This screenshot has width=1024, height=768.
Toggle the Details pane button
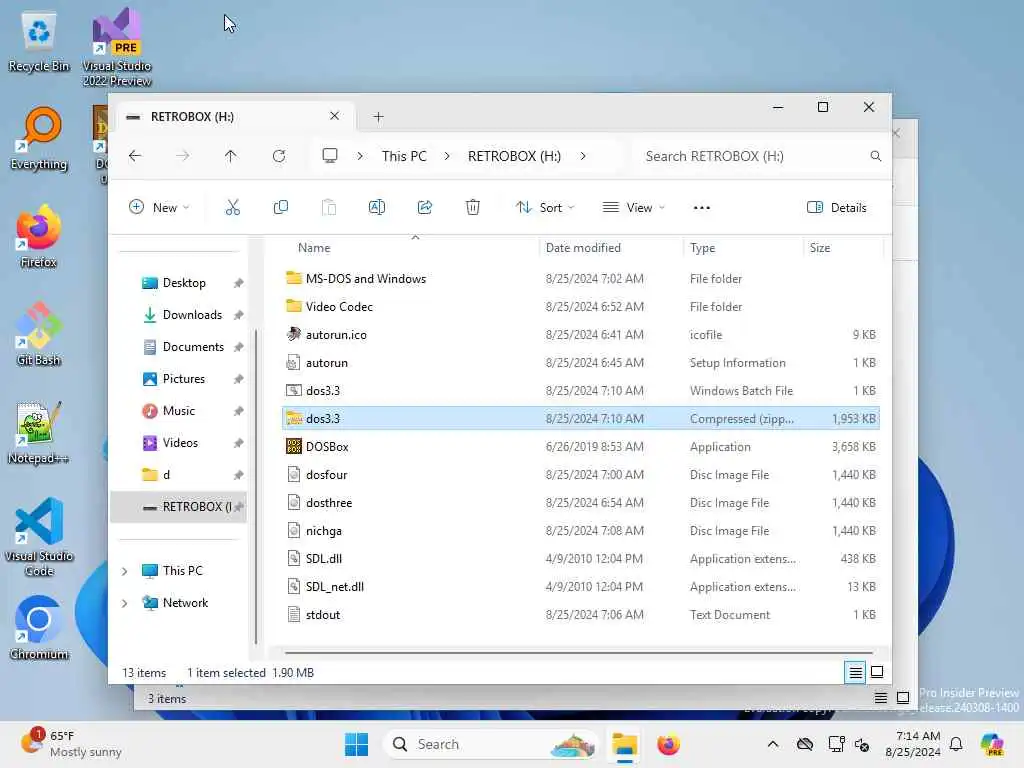point(837,208)
